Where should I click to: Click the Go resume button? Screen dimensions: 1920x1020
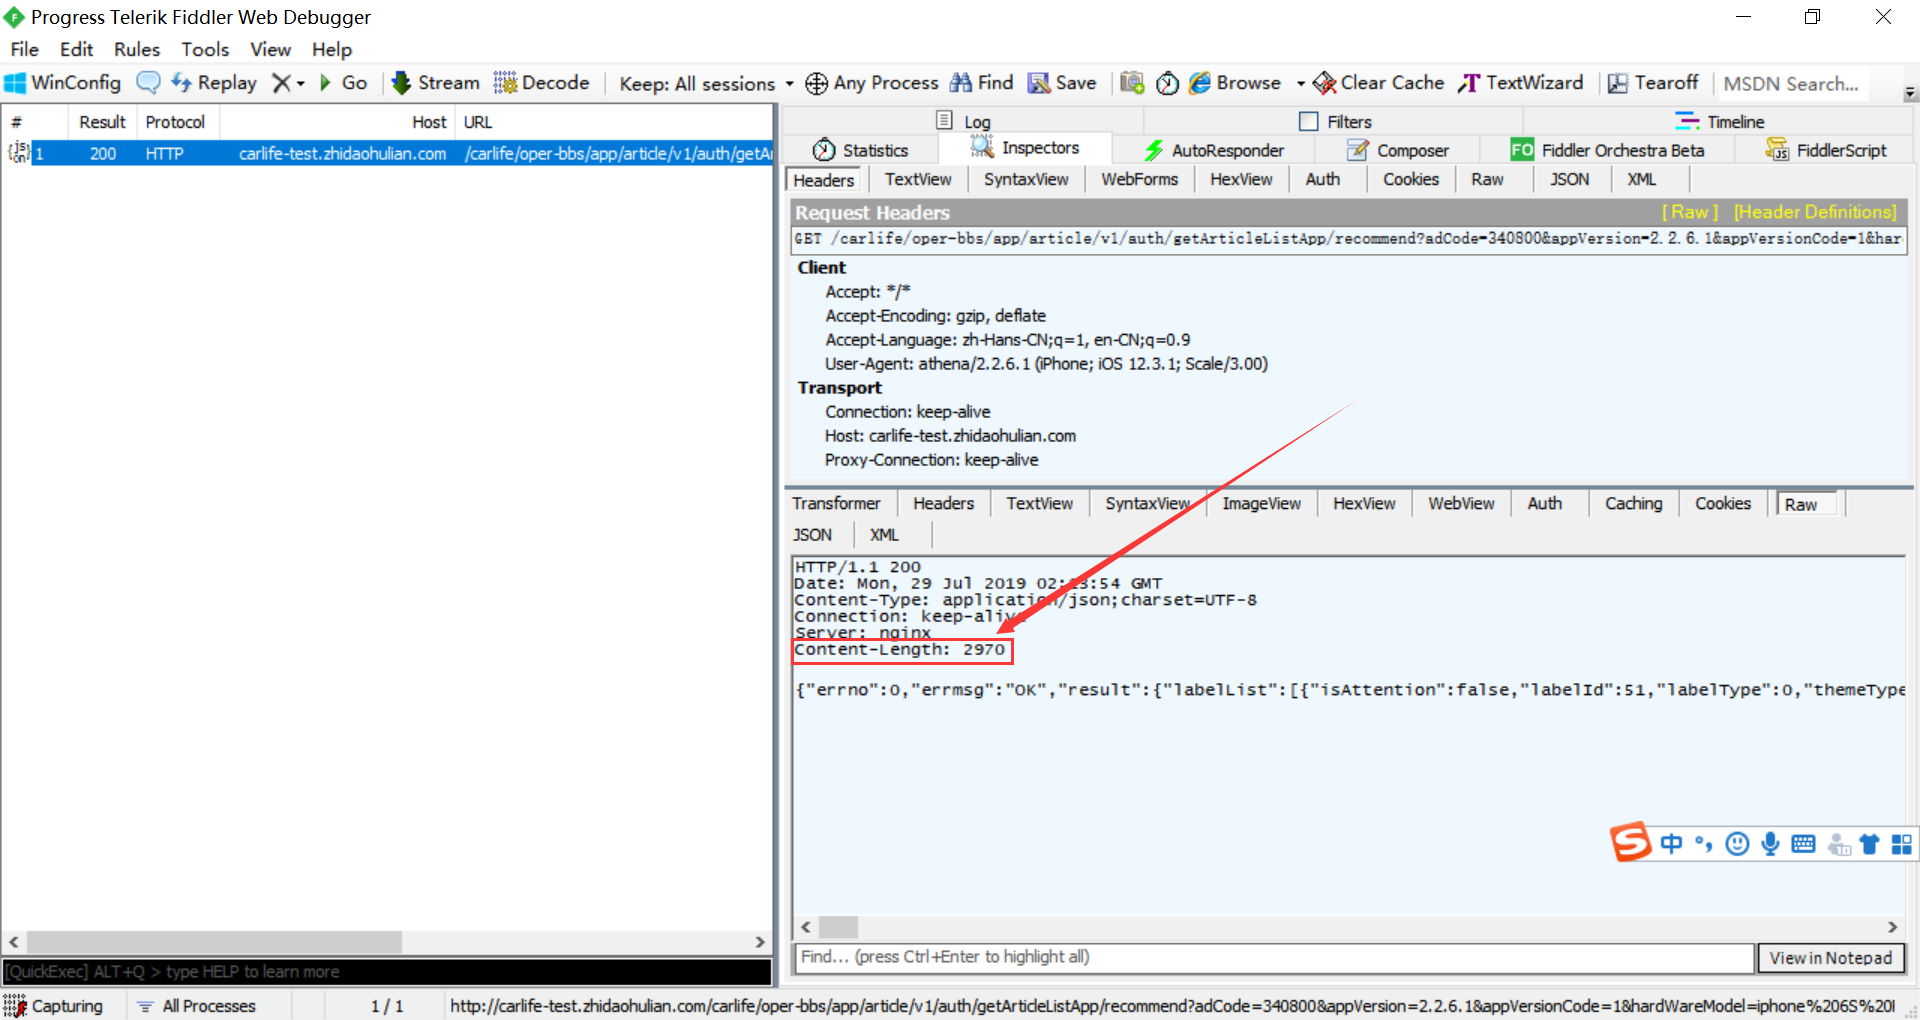pos(343,83)
